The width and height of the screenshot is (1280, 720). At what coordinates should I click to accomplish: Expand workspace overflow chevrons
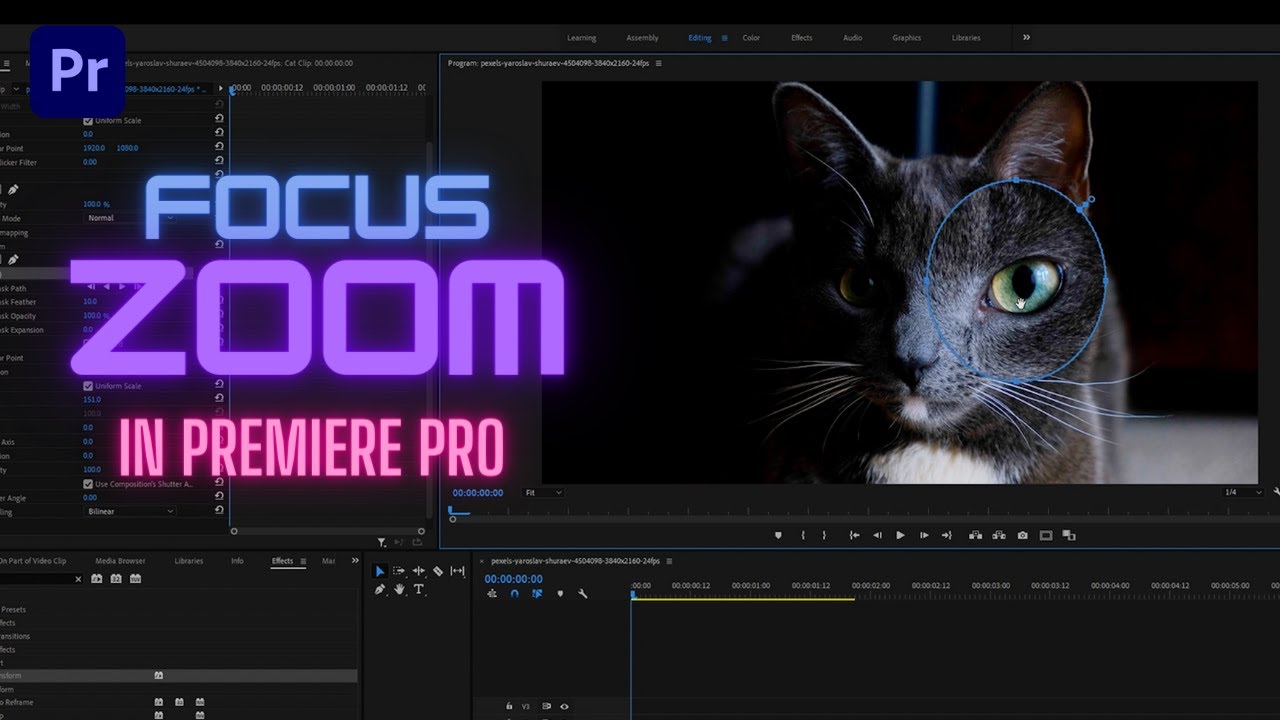coord(1026,37)
